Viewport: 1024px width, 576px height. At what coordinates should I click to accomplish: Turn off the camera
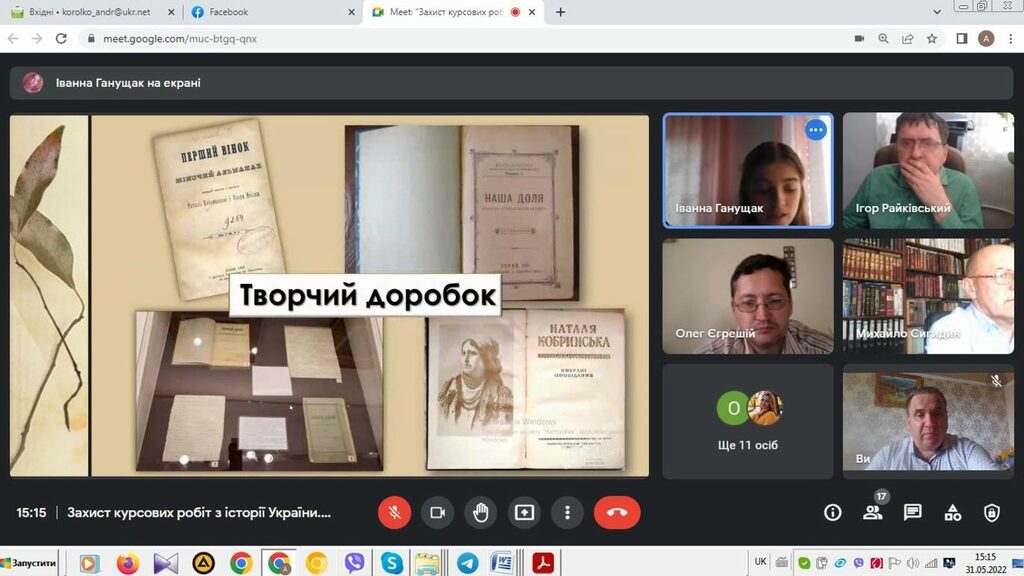pyautogui.click(x=437, y=513)
